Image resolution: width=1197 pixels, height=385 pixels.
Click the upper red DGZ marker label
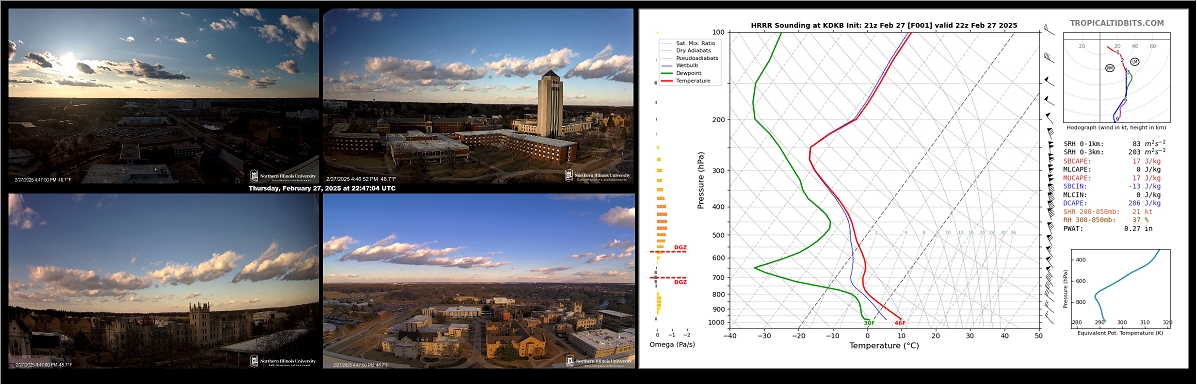click(680, 248)
